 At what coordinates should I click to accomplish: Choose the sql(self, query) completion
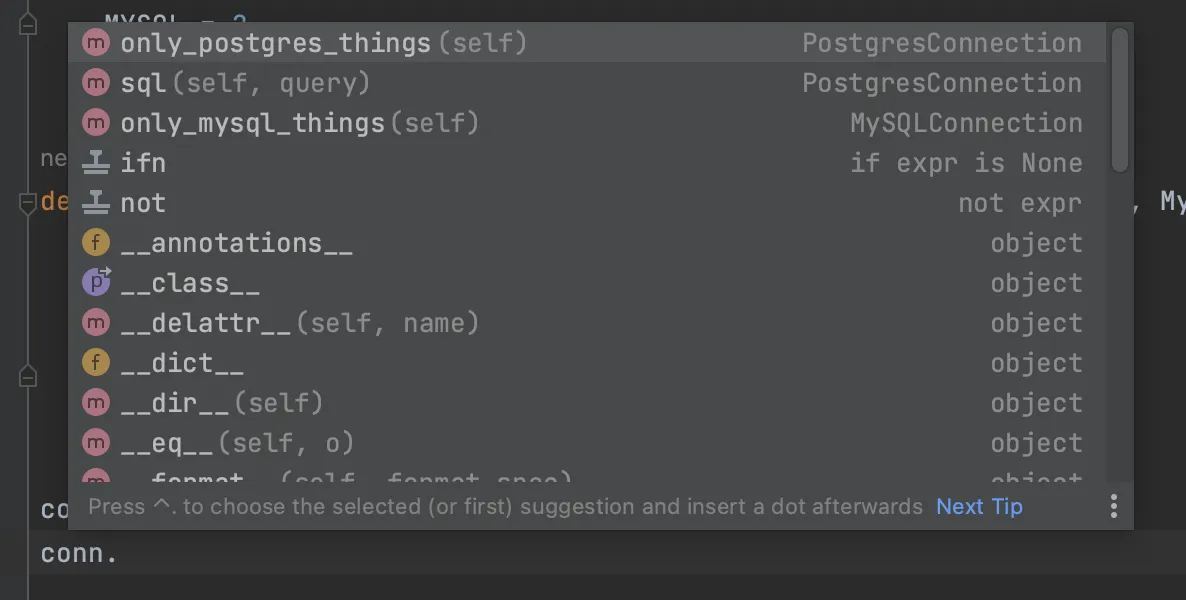(x=245, y=83)
